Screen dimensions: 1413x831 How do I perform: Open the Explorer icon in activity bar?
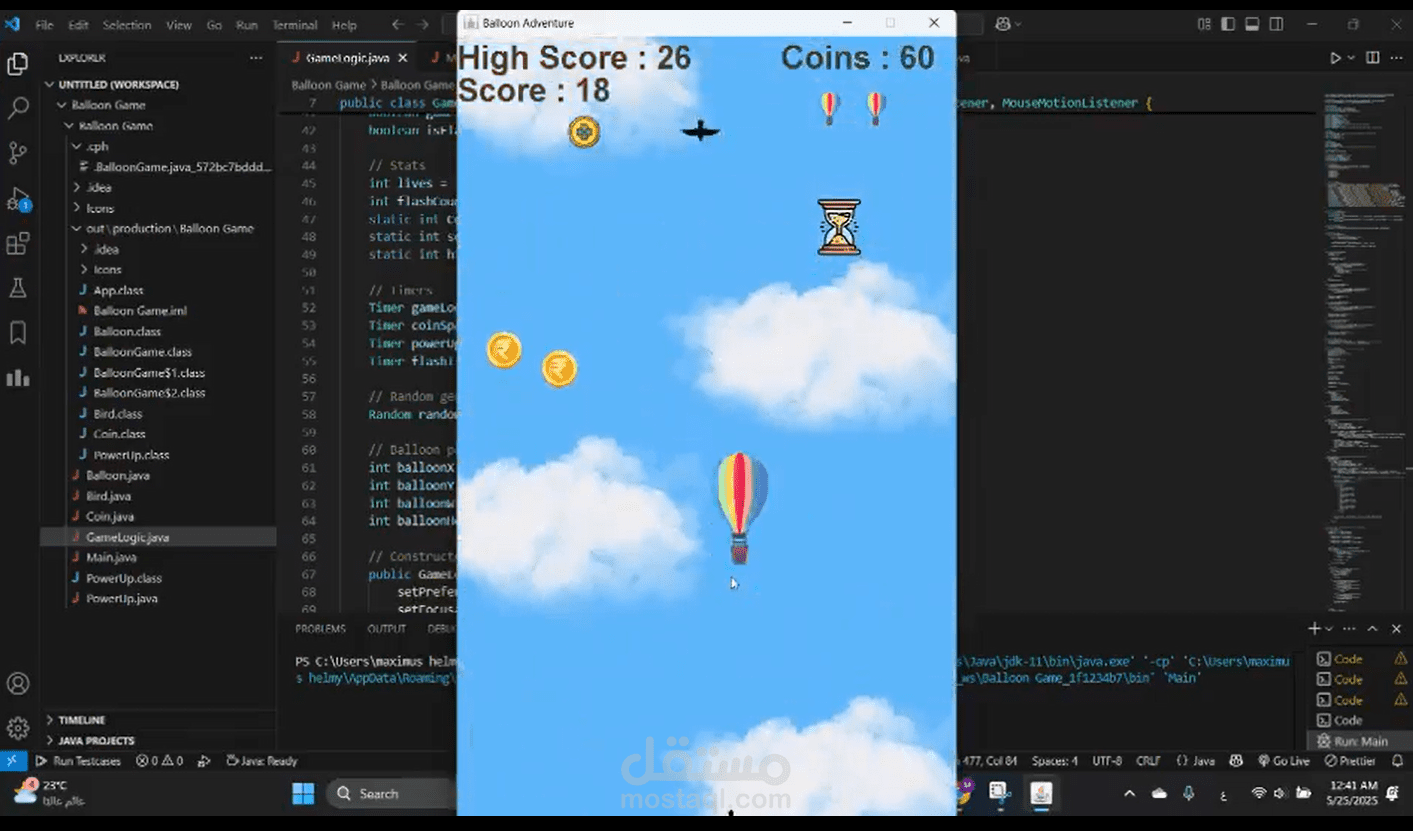pyautogui.click(x=17, y=62)
